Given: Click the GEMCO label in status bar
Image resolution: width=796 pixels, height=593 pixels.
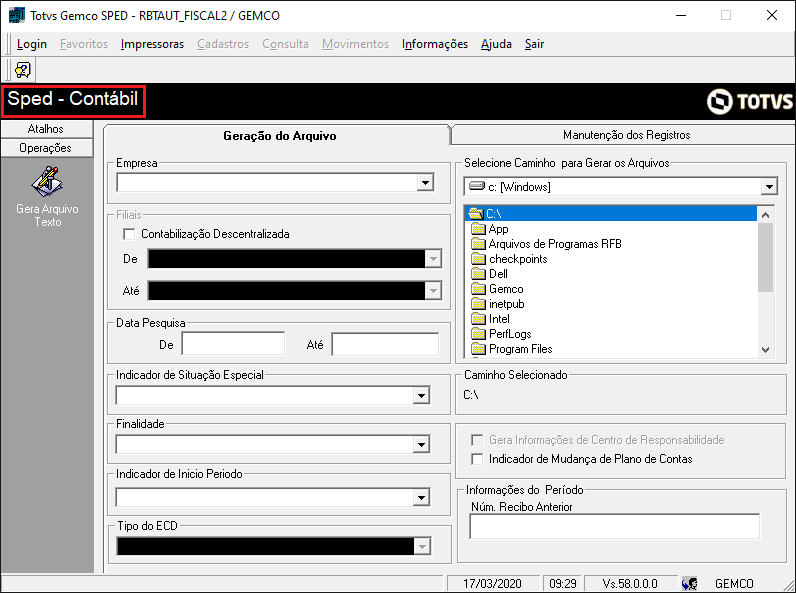Looking at the screenshot, I should coord(734,584).
